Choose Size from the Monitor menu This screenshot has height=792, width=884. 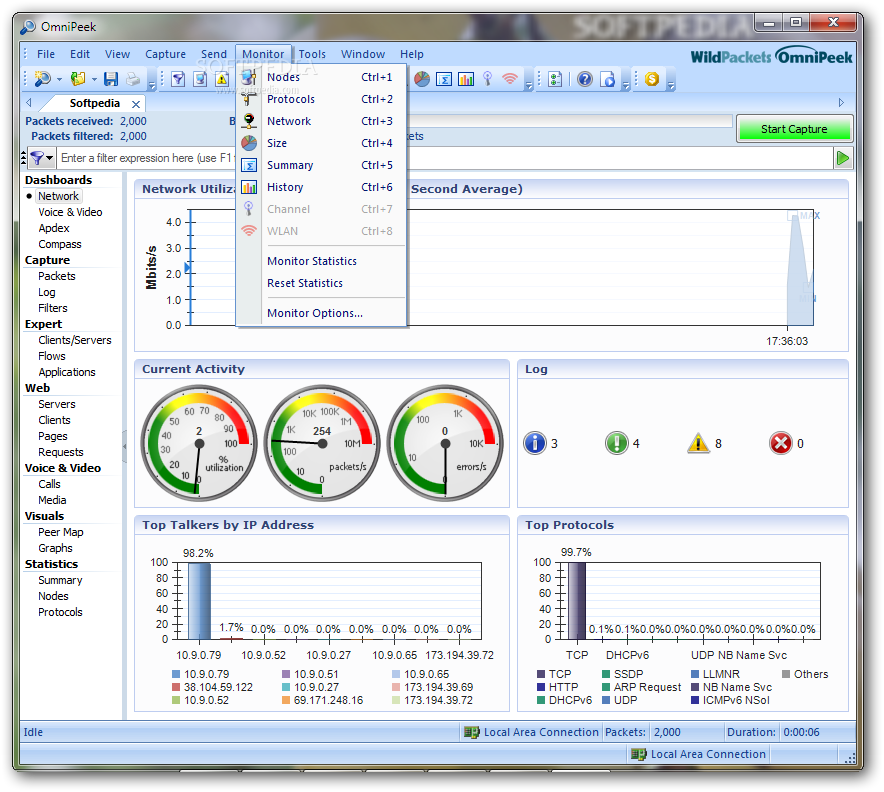(x=321, y=143)
